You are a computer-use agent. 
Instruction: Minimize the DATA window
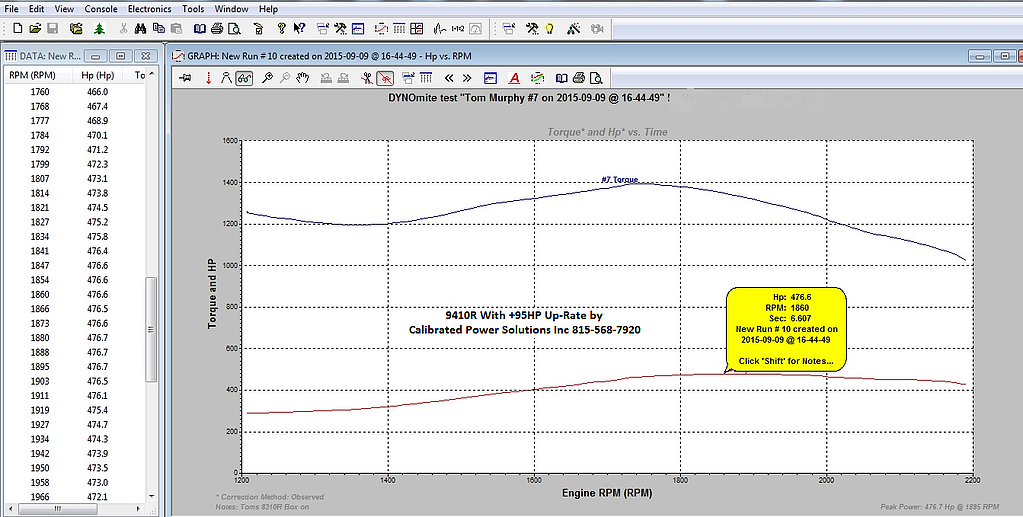[x=97, y=56]
